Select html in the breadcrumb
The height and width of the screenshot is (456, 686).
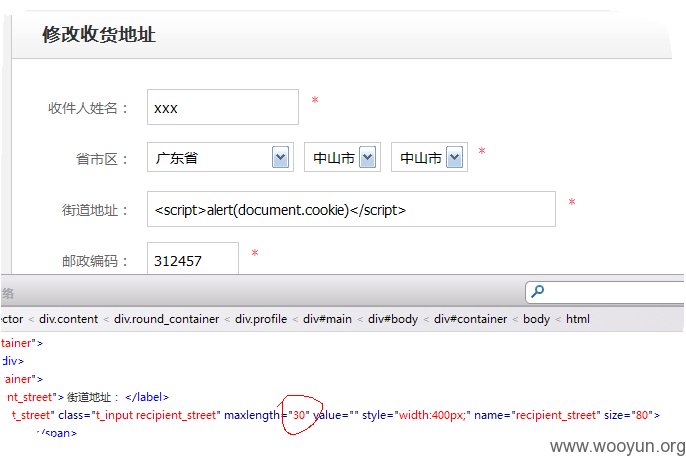pyautogui.click(x=578, y=319)
